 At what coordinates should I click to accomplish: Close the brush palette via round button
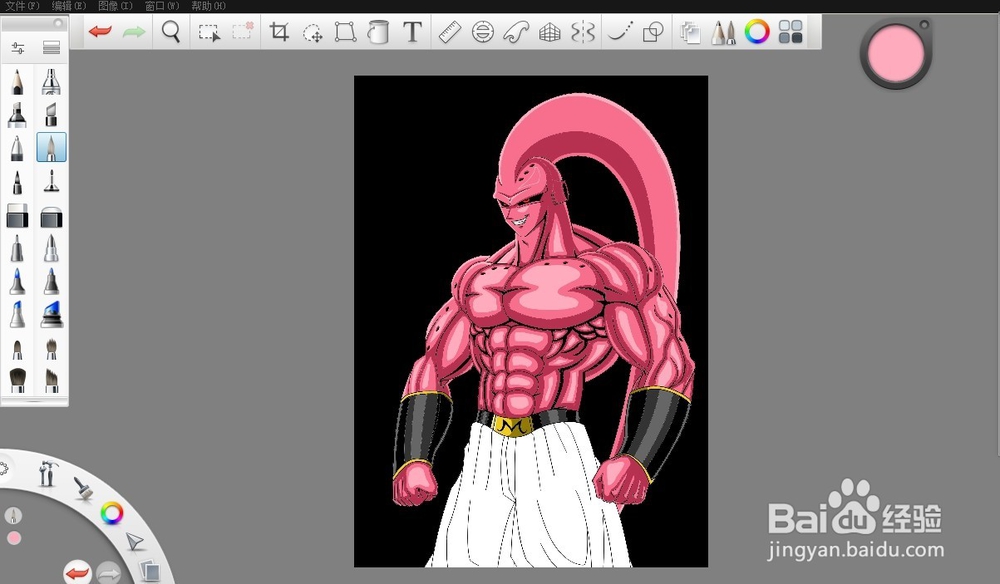[57, 23]
